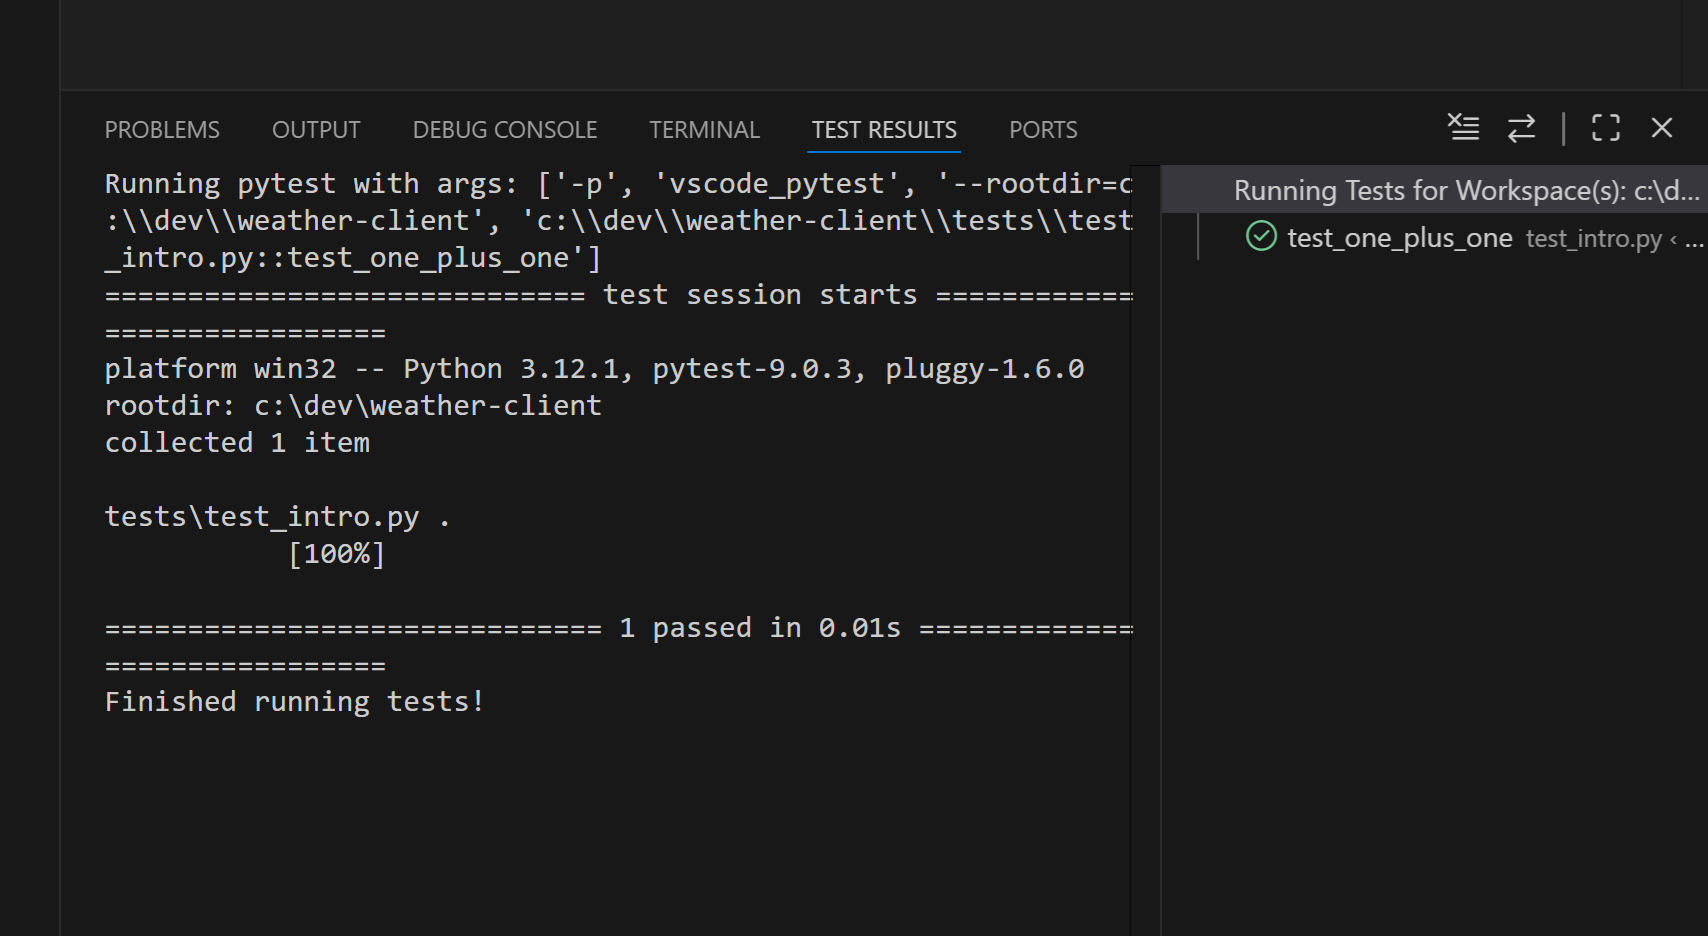Open the OUTPUT tab

click(x=316, y=130)
